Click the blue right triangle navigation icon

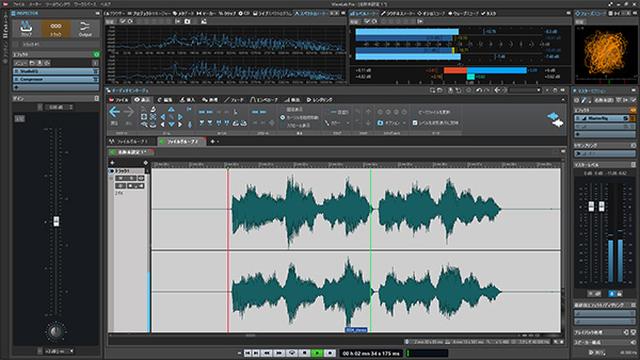point(180,117)
